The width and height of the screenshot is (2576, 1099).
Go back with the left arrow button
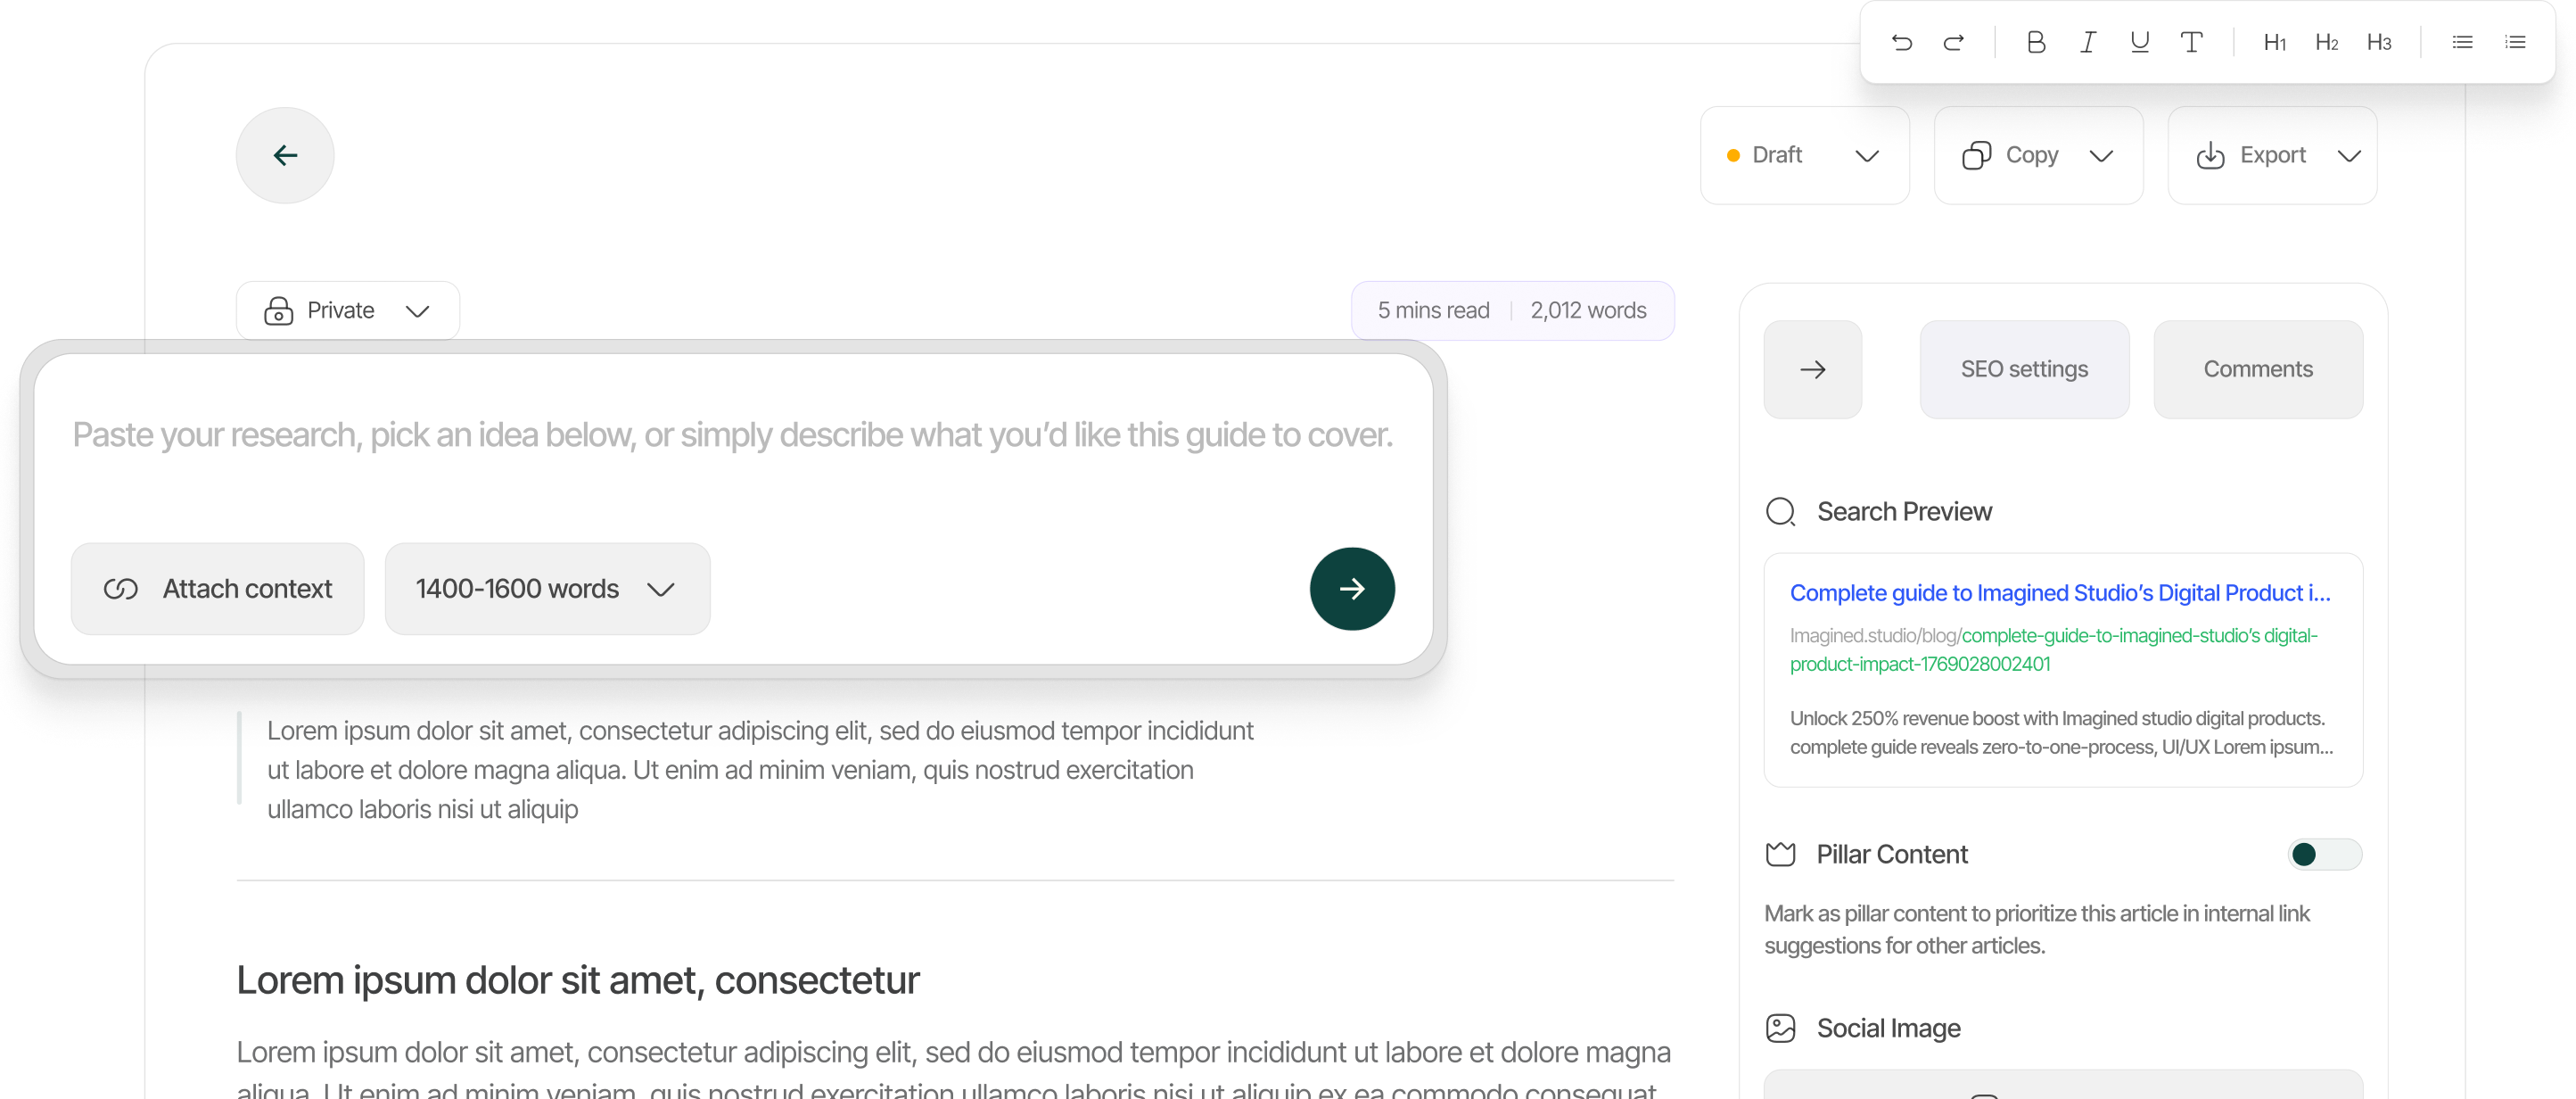click(x=285, y=155)
